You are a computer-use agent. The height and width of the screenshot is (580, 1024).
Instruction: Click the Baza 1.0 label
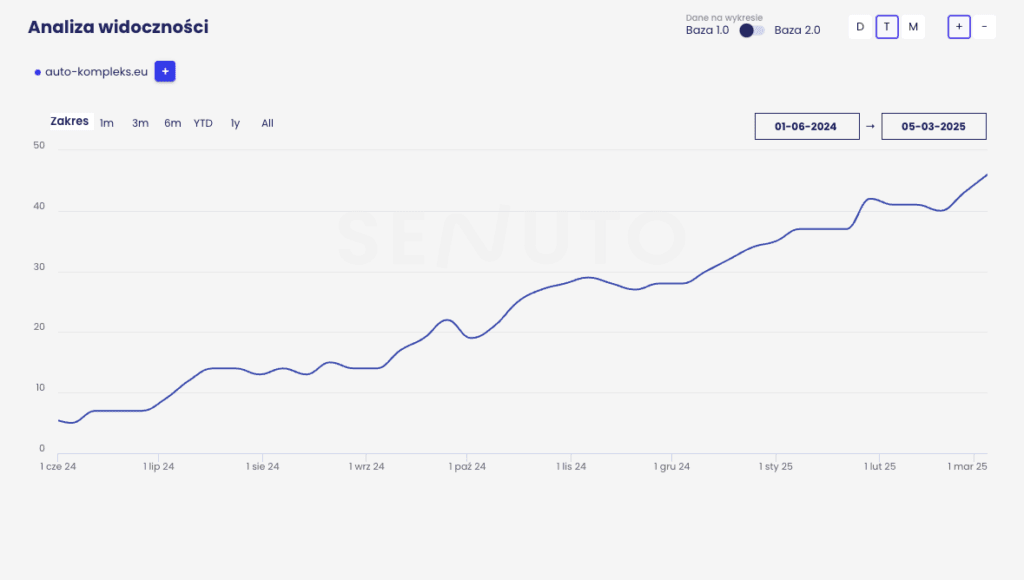coord(707,30)
